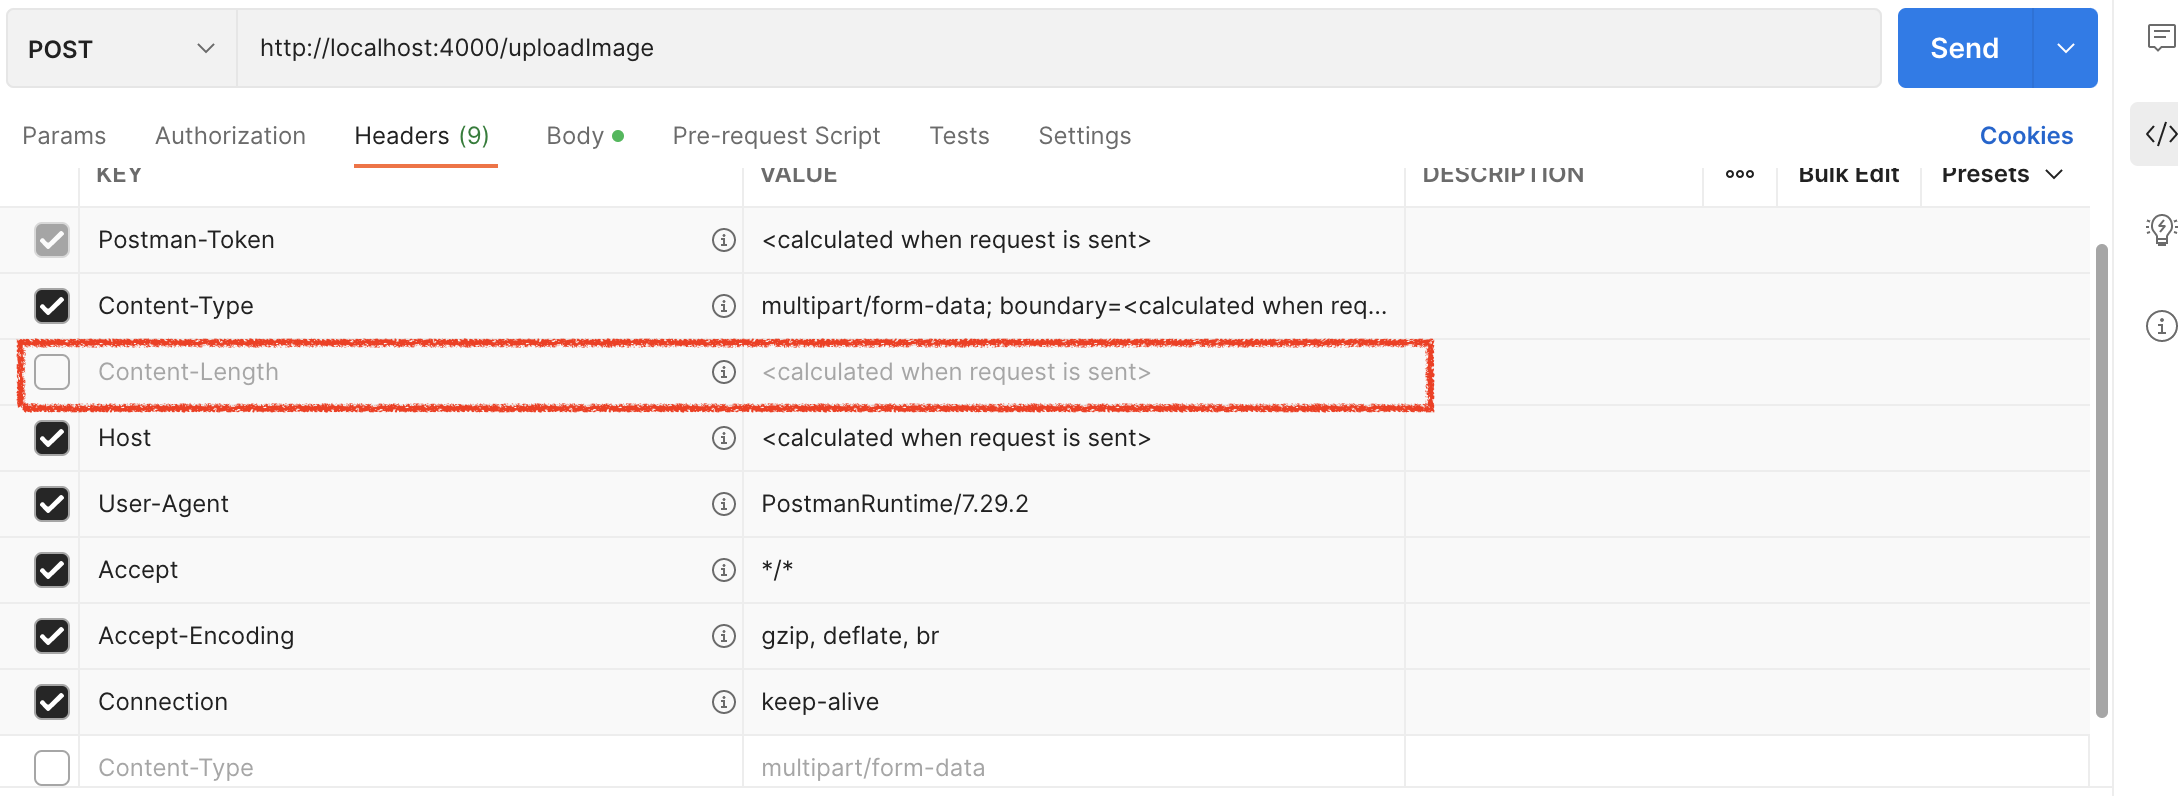Open the request info icon in sidebar

tap(2160, 326)
